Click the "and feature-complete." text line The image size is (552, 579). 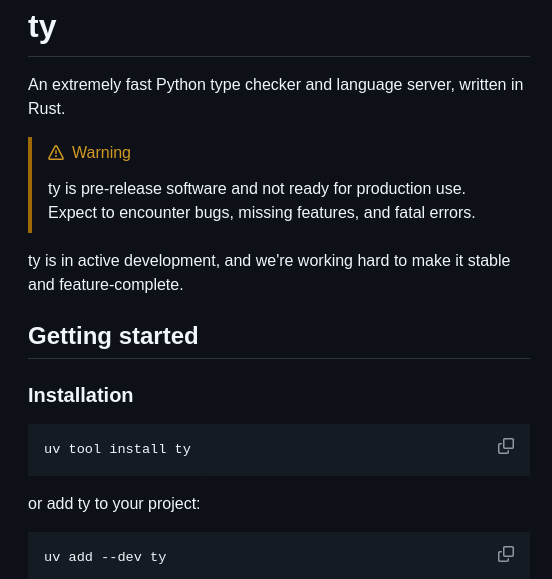pyautogui.click(x=106, y=285)
